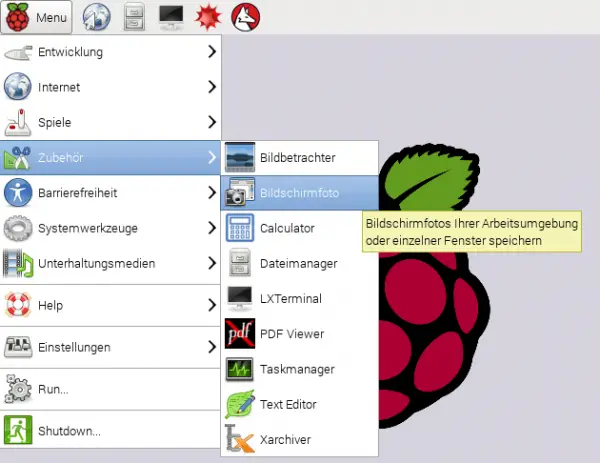This screenshot has height=463, width=600.
Task: Expand Barrierefreiheit submenu arrow
Action: click(x=212, y=192)
